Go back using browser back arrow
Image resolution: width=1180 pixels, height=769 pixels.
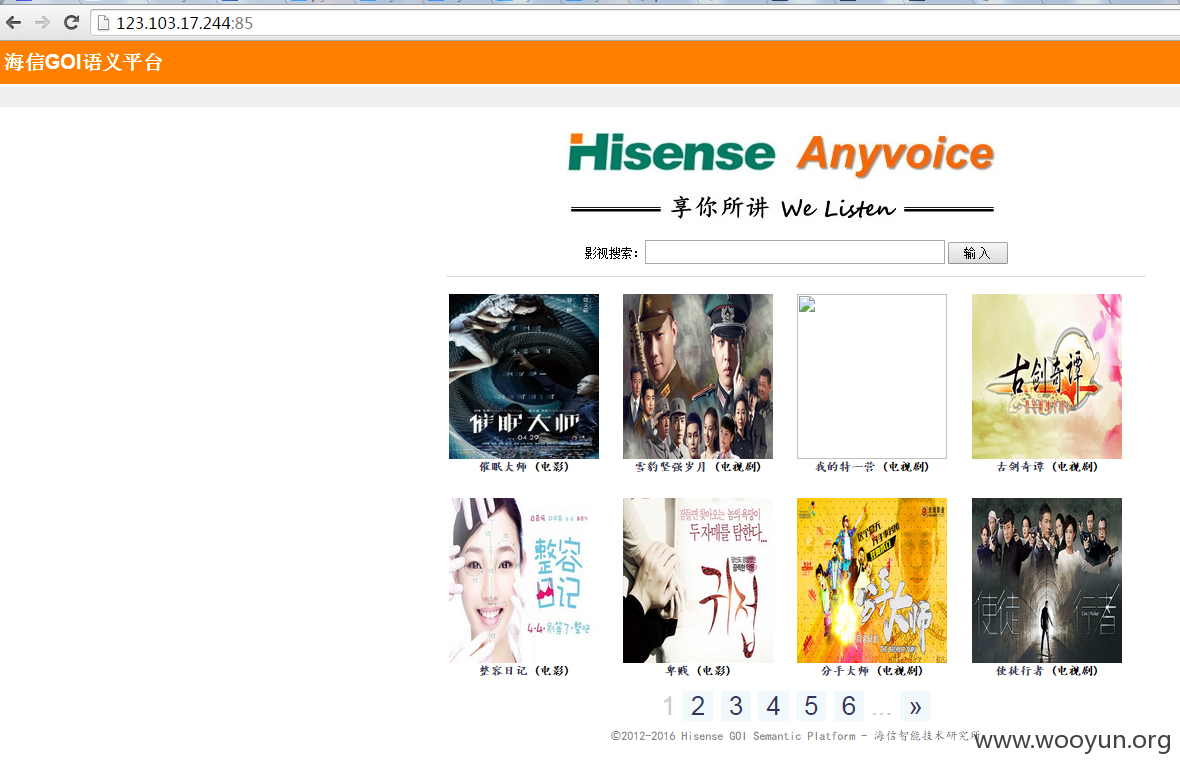pos(14,23)
